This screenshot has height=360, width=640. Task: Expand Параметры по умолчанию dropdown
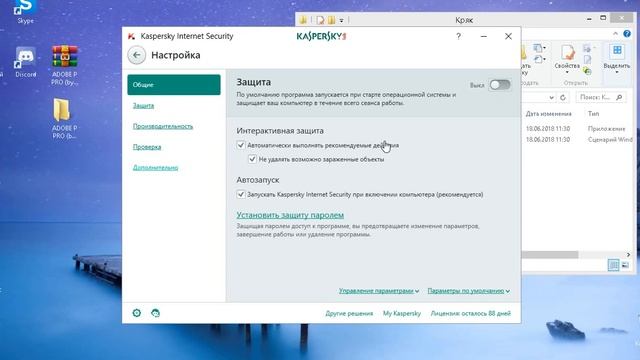tap(469, 291)
